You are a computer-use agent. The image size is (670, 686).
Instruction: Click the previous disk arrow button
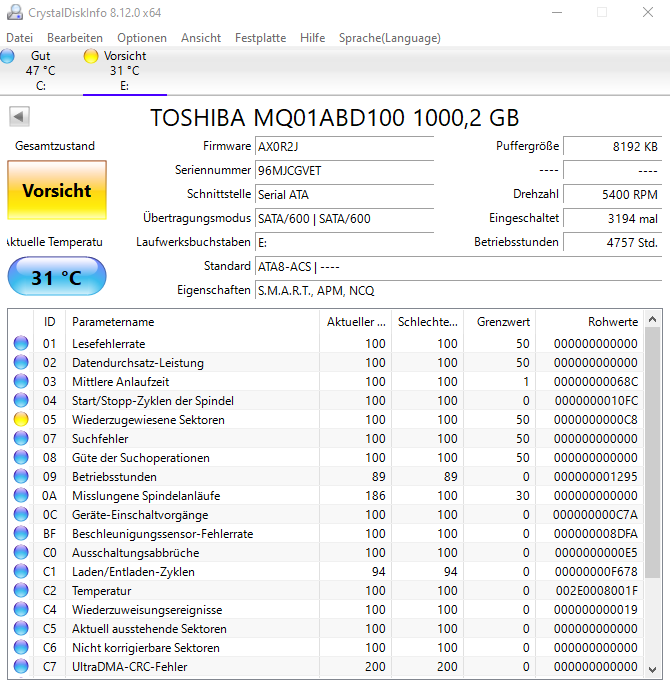point(19,117)
